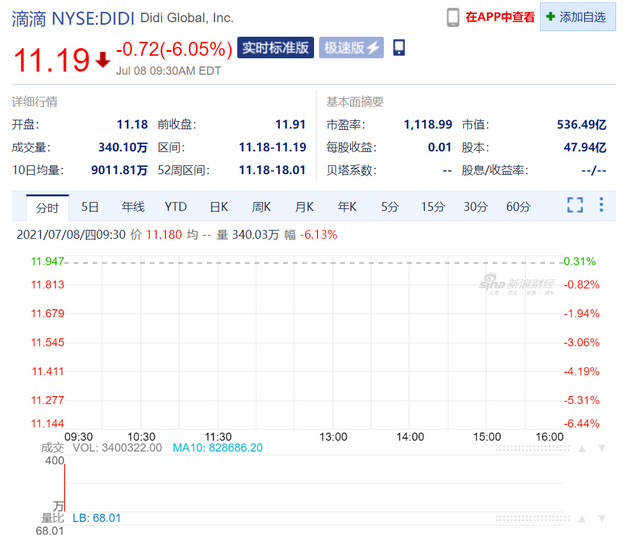Screen dimensions: 630x539
Task: Click the current price 11.19
Action: point(51,60)
